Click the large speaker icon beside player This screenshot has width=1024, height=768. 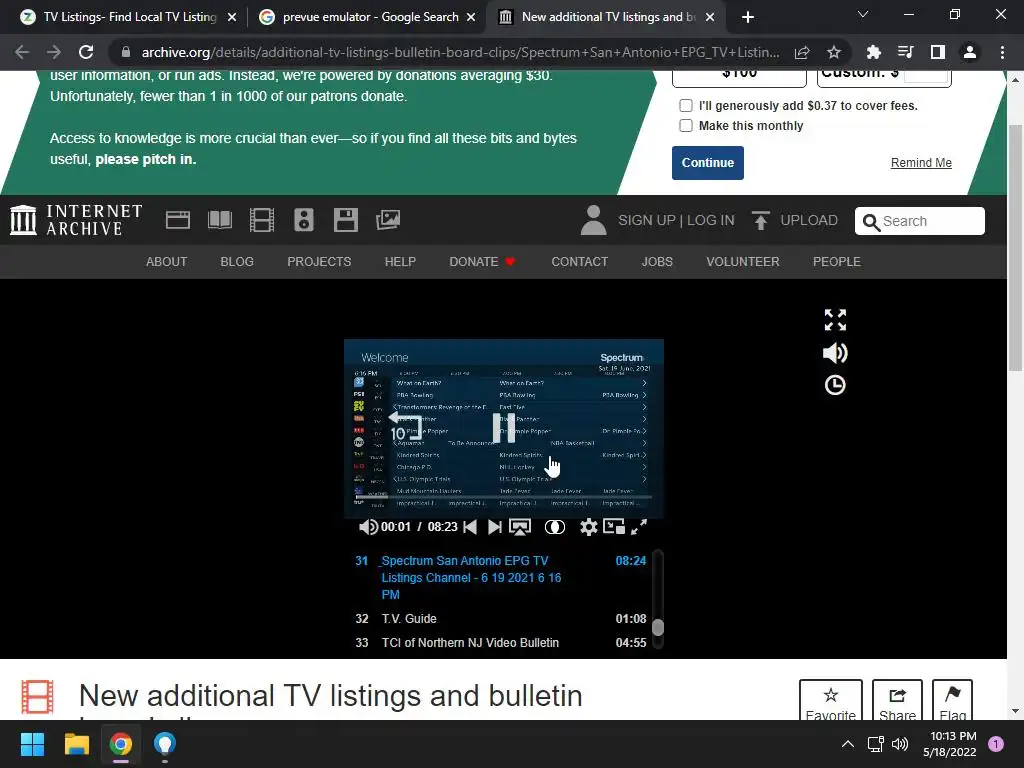pos(835,353)
